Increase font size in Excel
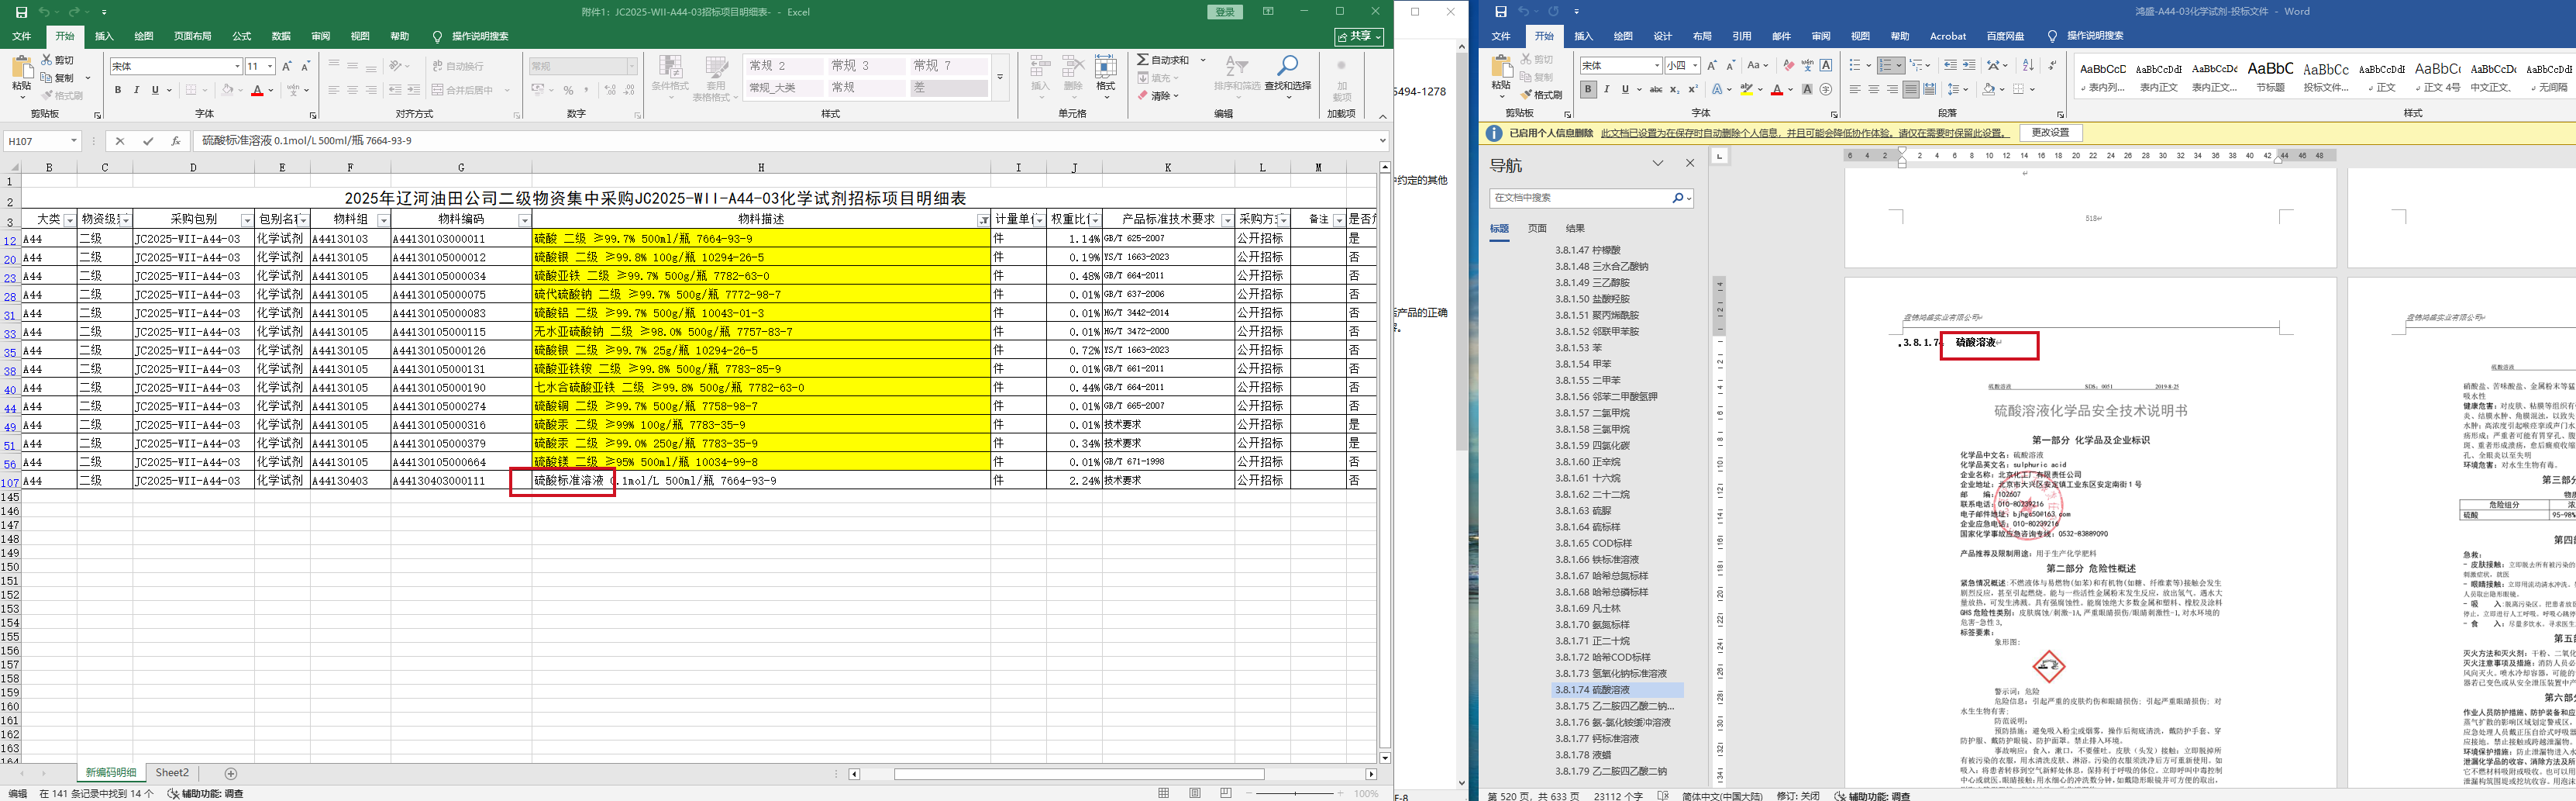 pos(287,66)
